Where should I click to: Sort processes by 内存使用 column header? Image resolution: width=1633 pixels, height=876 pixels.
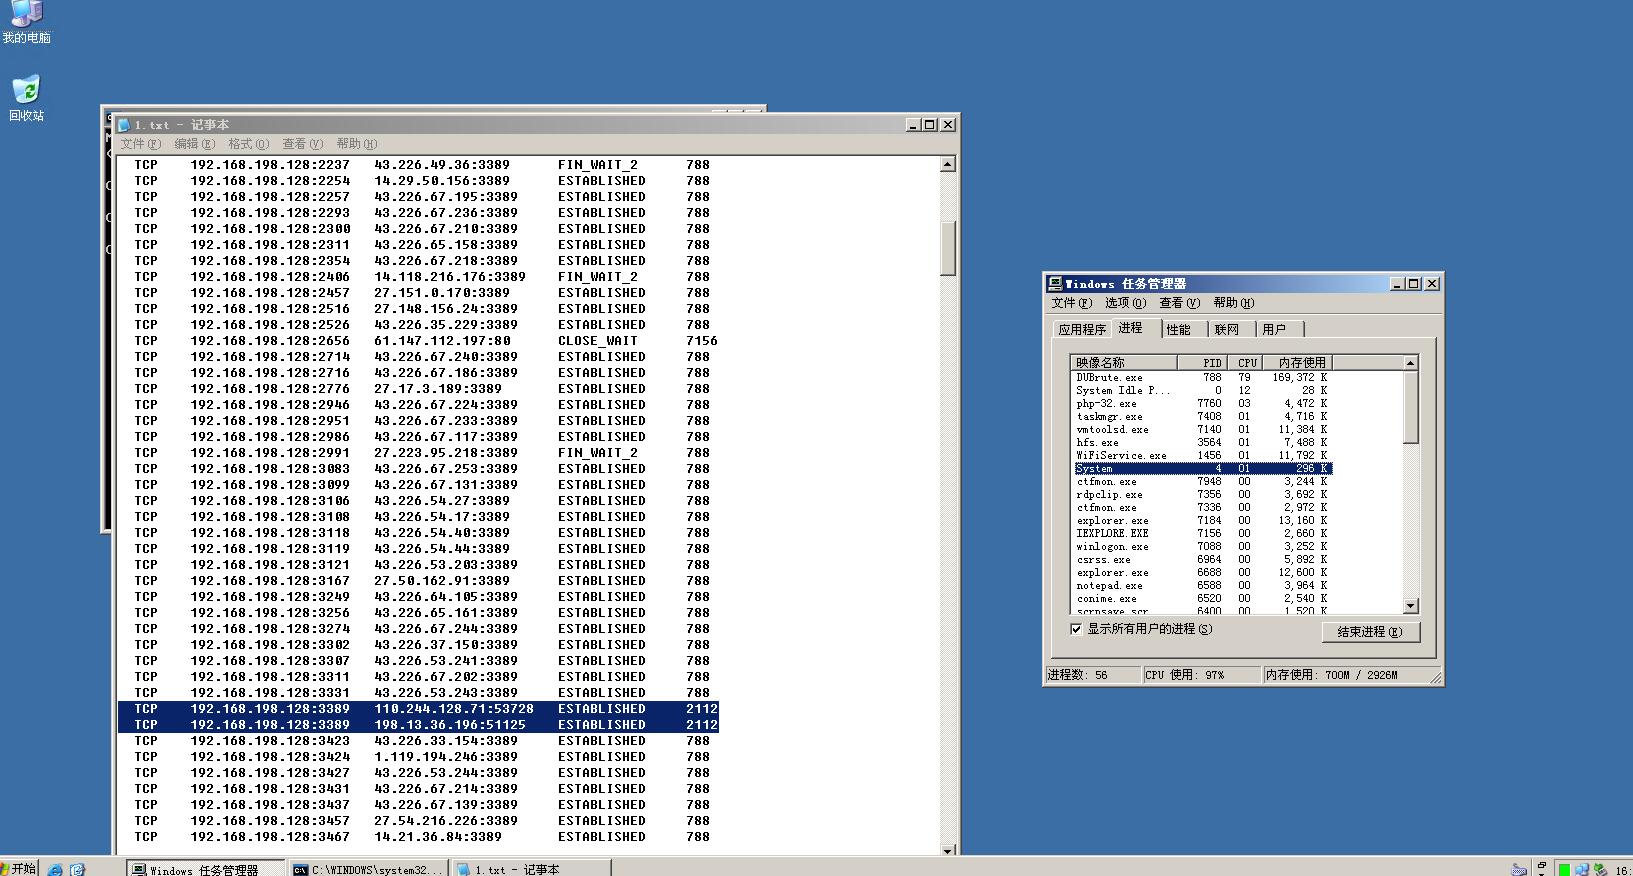tap(1301, 363)
